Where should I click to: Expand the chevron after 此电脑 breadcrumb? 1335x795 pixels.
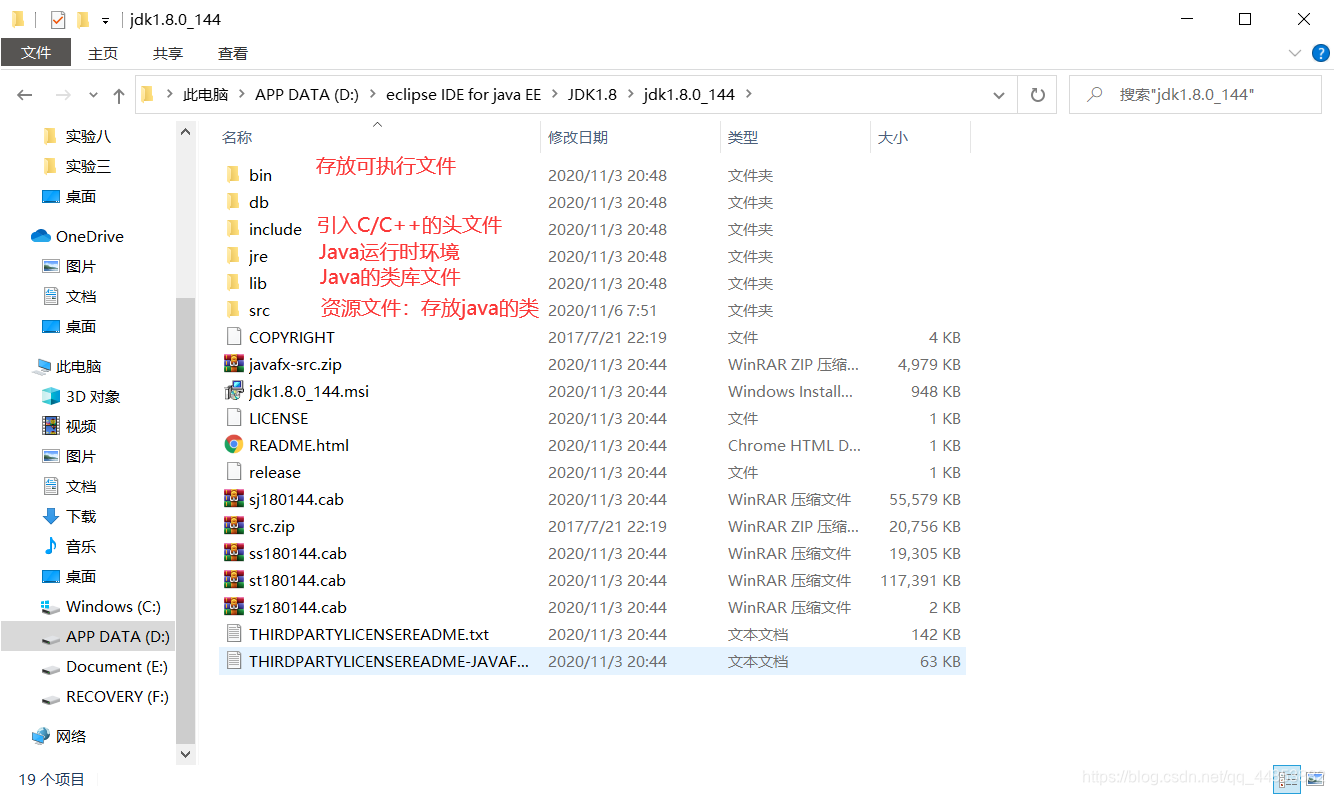tap(242, 95)
